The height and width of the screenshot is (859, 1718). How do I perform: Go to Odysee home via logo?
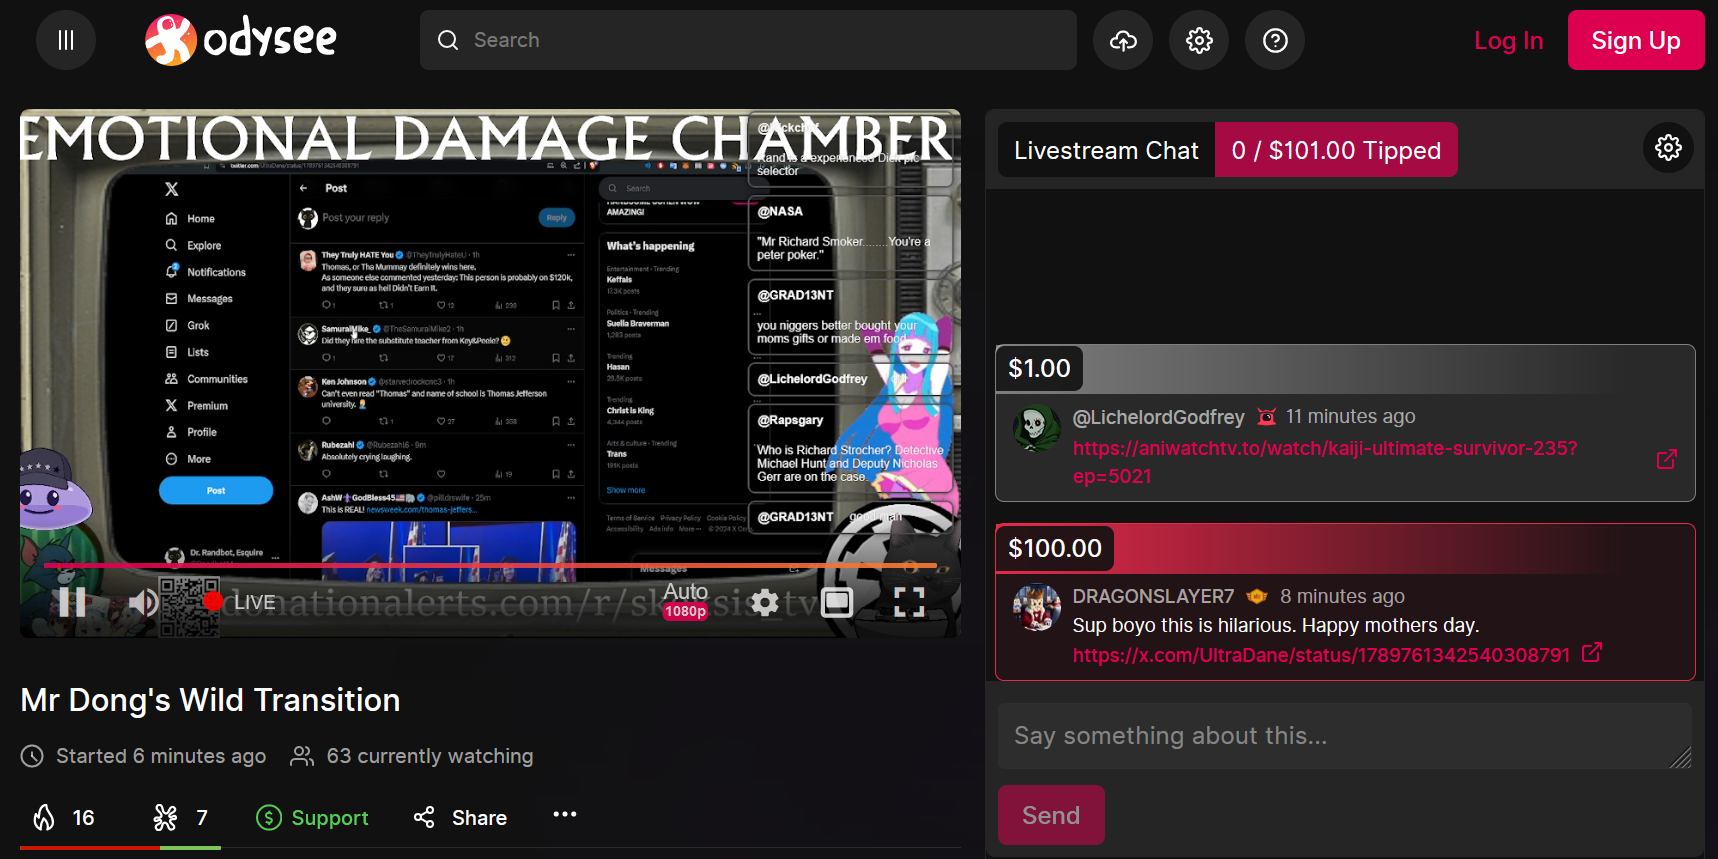[241, 40]
